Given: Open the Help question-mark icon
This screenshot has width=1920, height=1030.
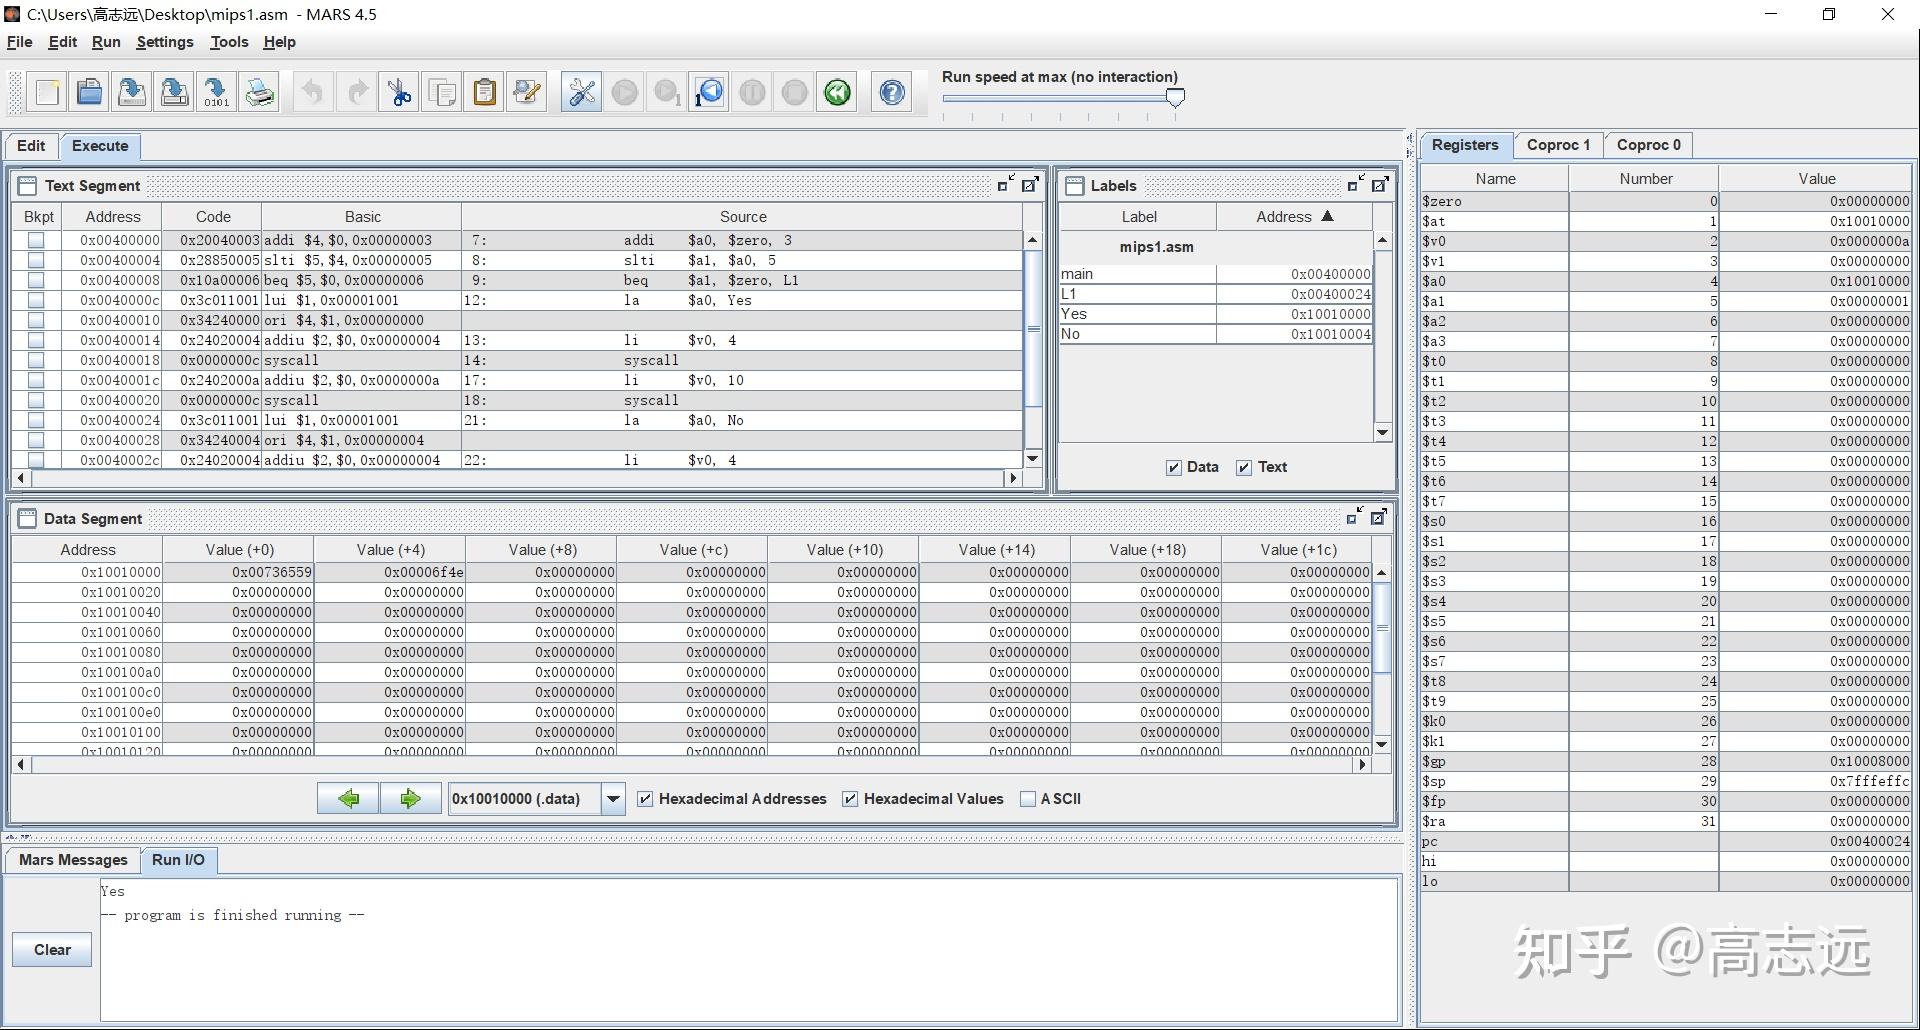Looking at the screenshot, I should 892,93.
